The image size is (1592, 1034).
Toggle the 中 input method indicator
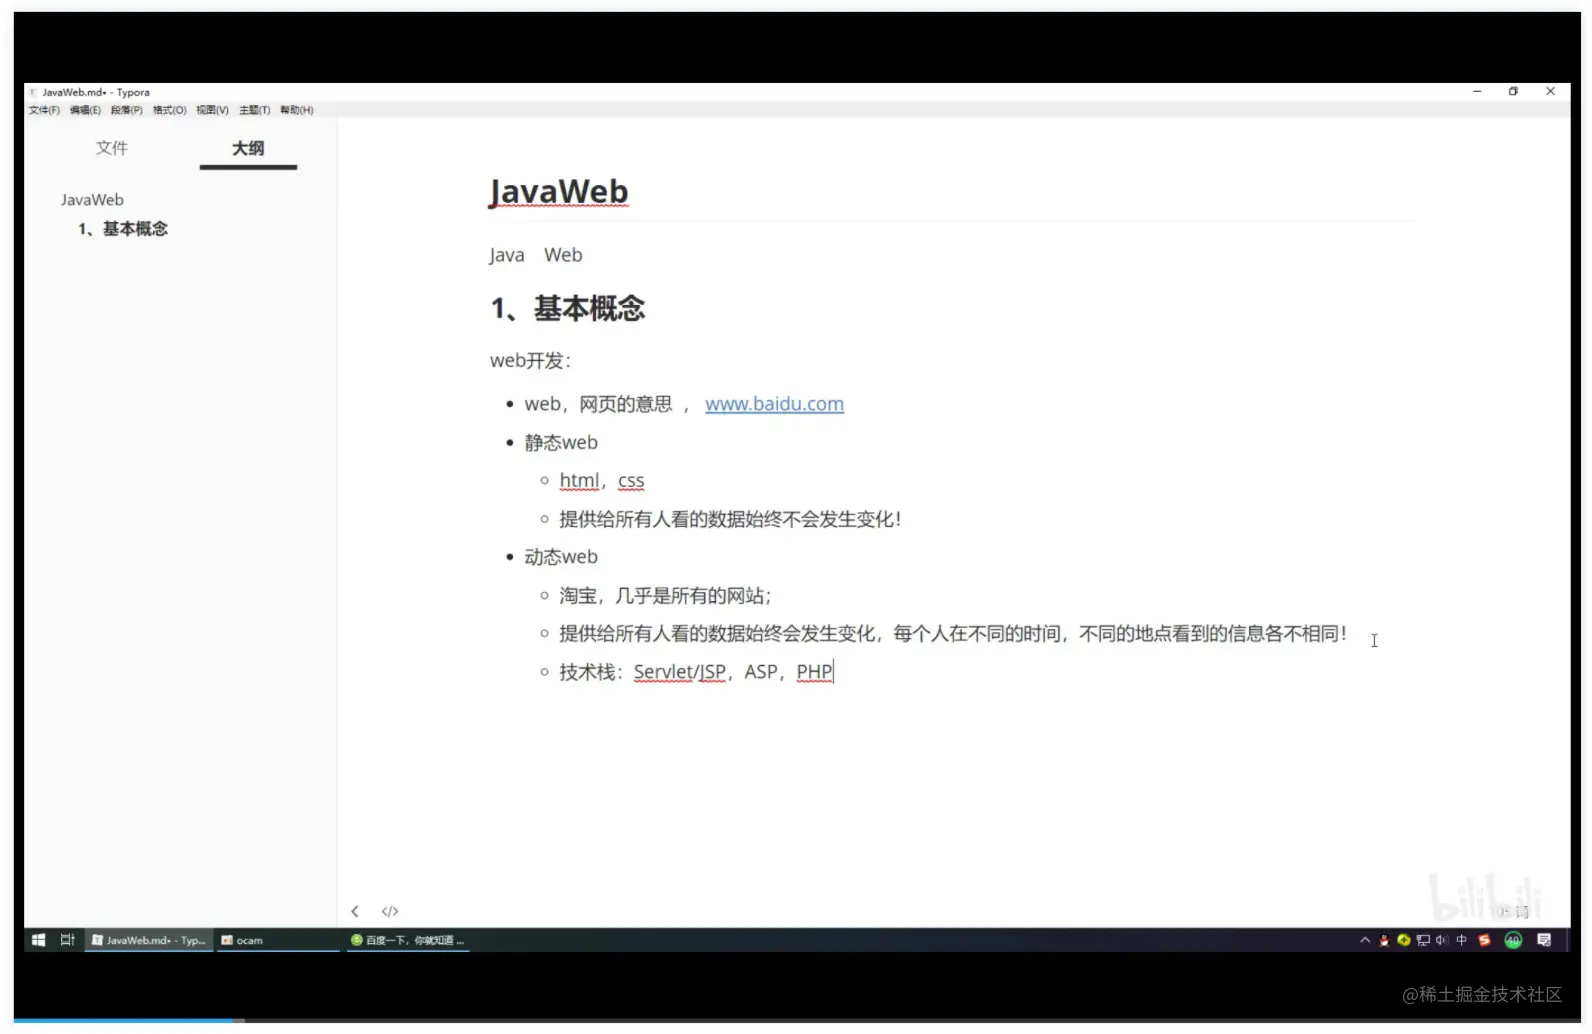tap(1462, 940)
